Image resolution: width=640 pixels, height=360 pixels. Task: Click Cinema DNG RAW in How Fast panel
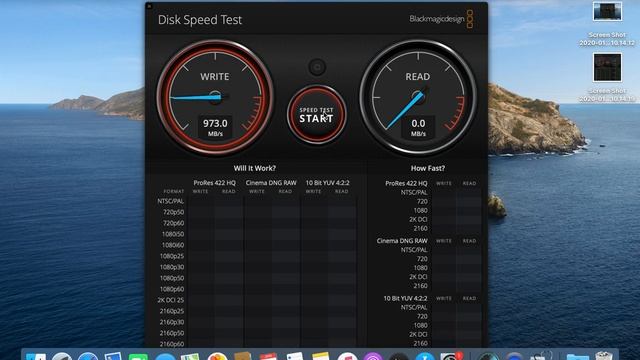[x=402, y=241]
